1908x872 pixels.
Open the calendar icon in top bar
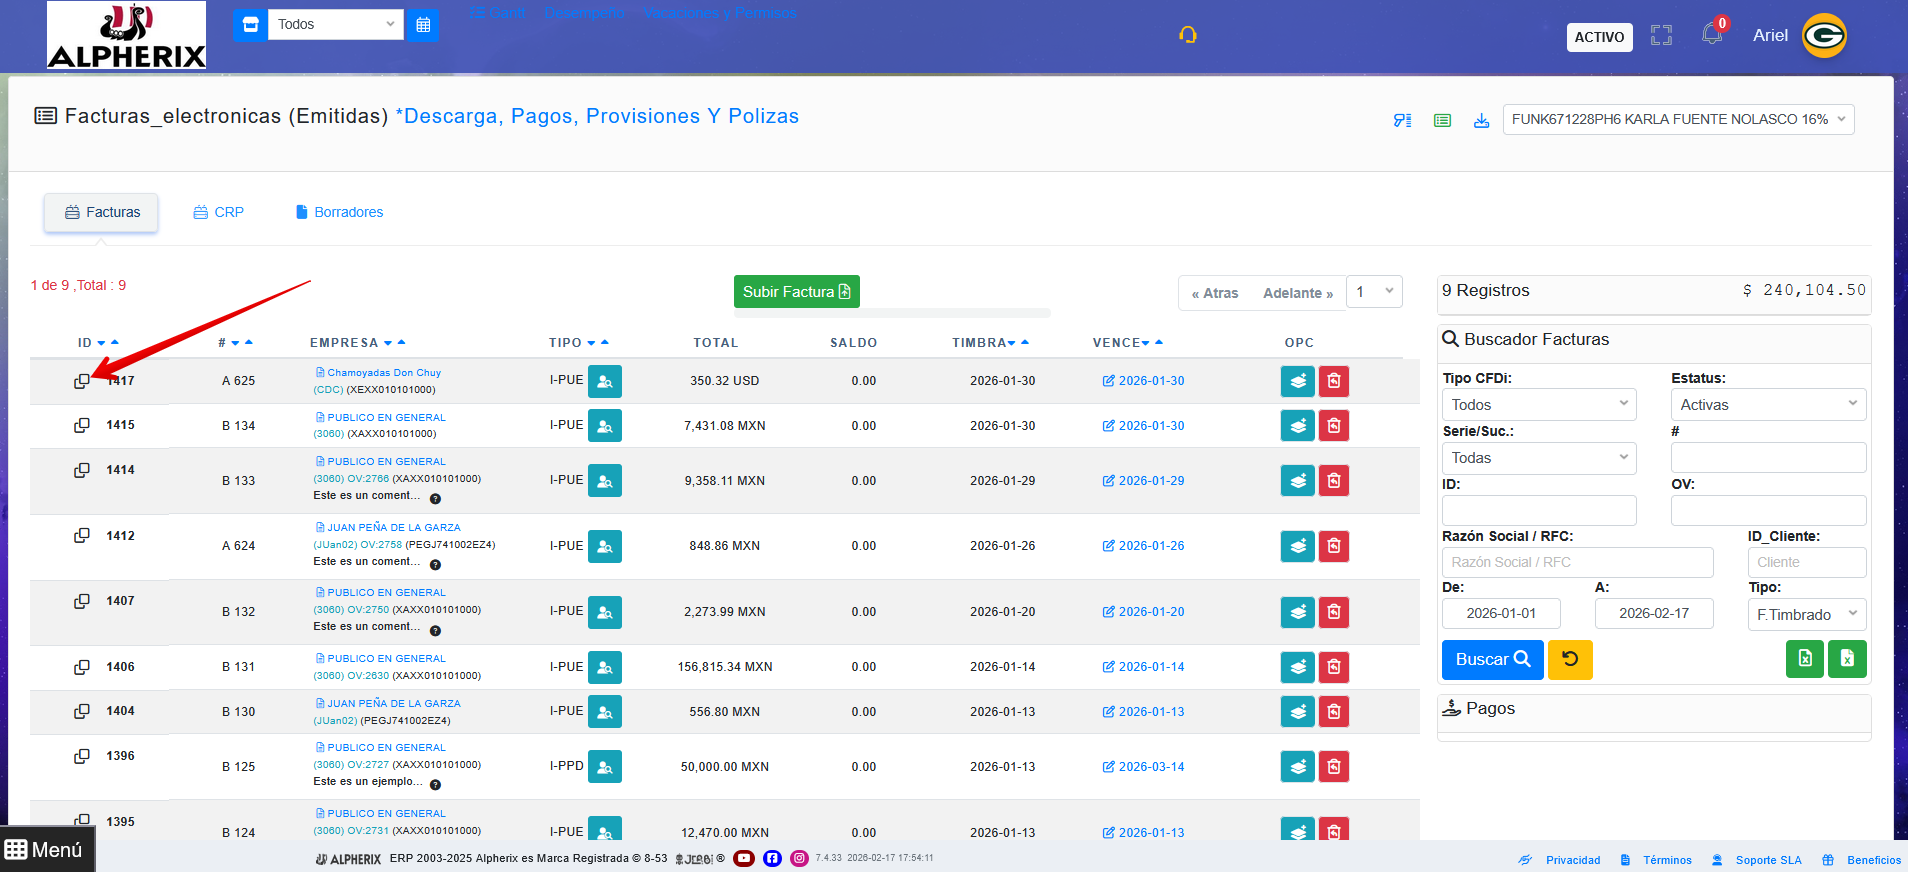point(423,25)
